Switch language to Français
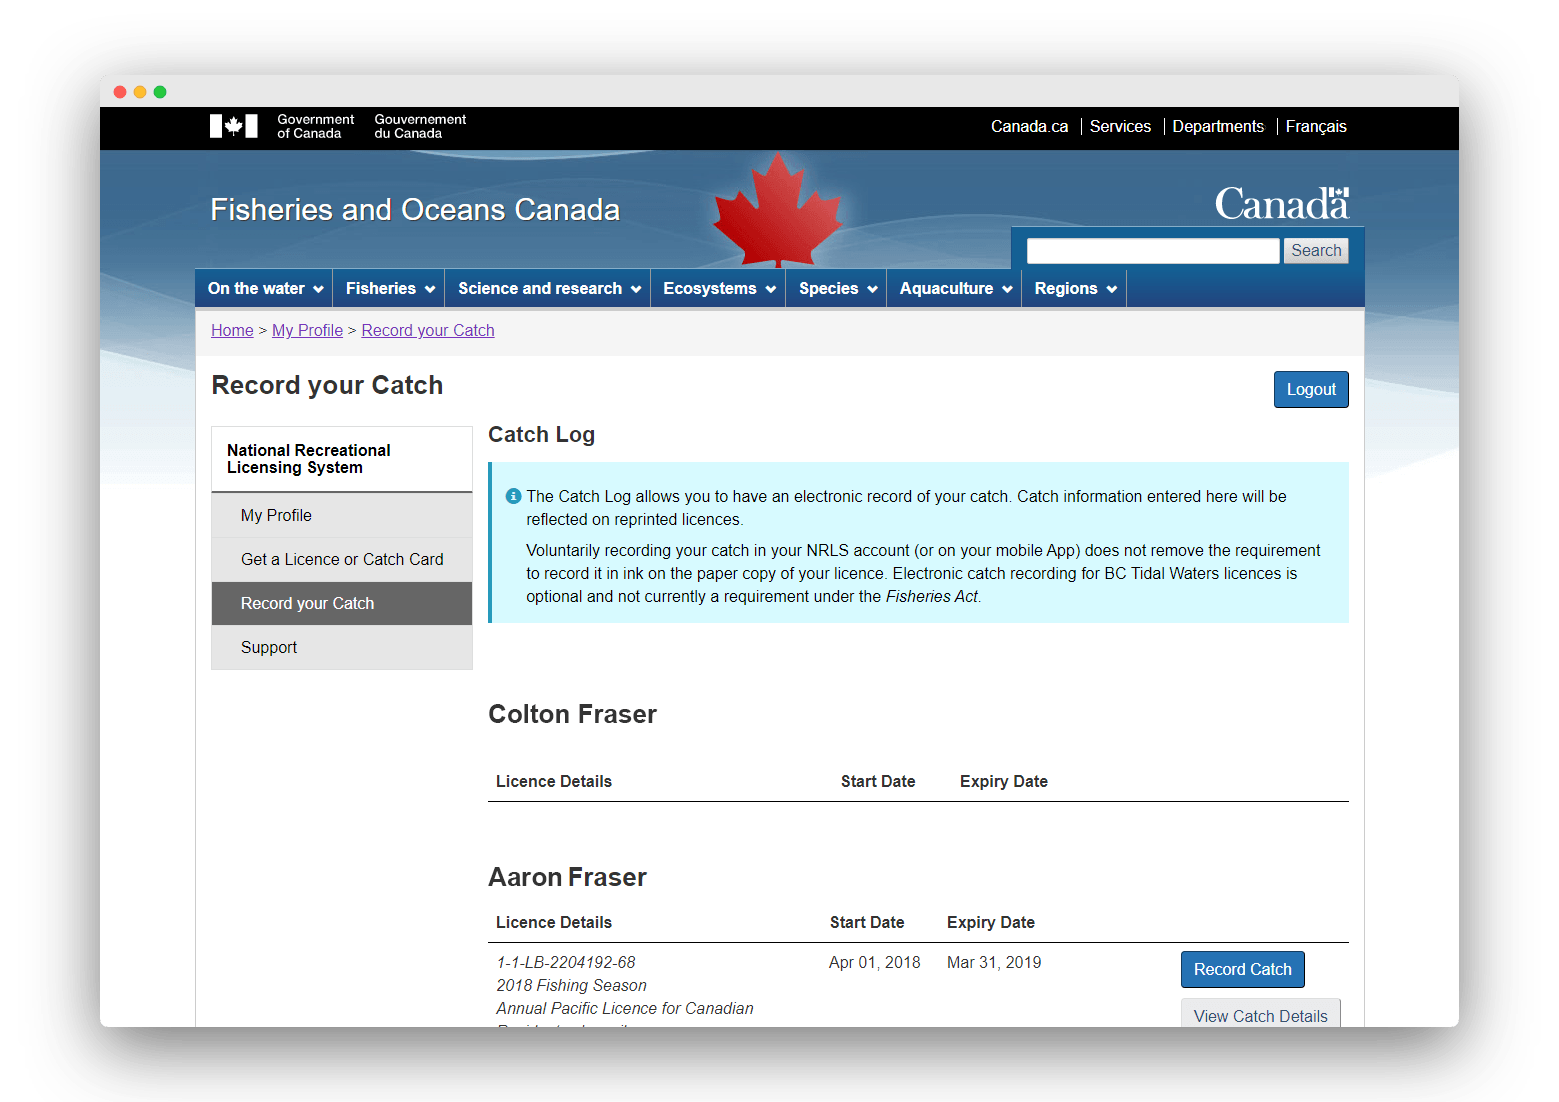 click(1316, 127)
